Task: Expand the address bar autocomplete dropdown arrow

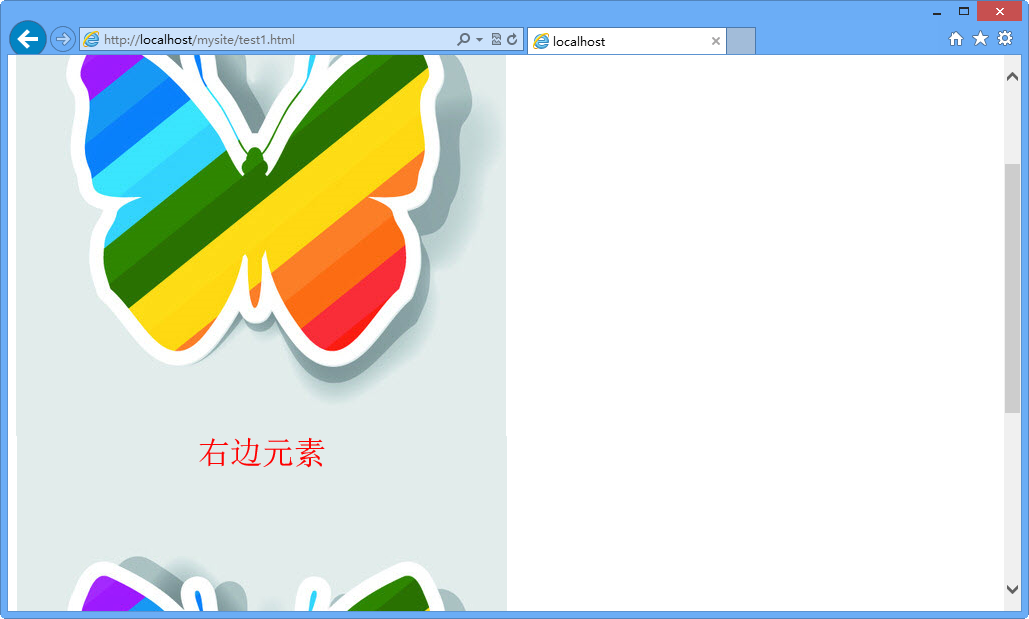Action: click(480, 40)
